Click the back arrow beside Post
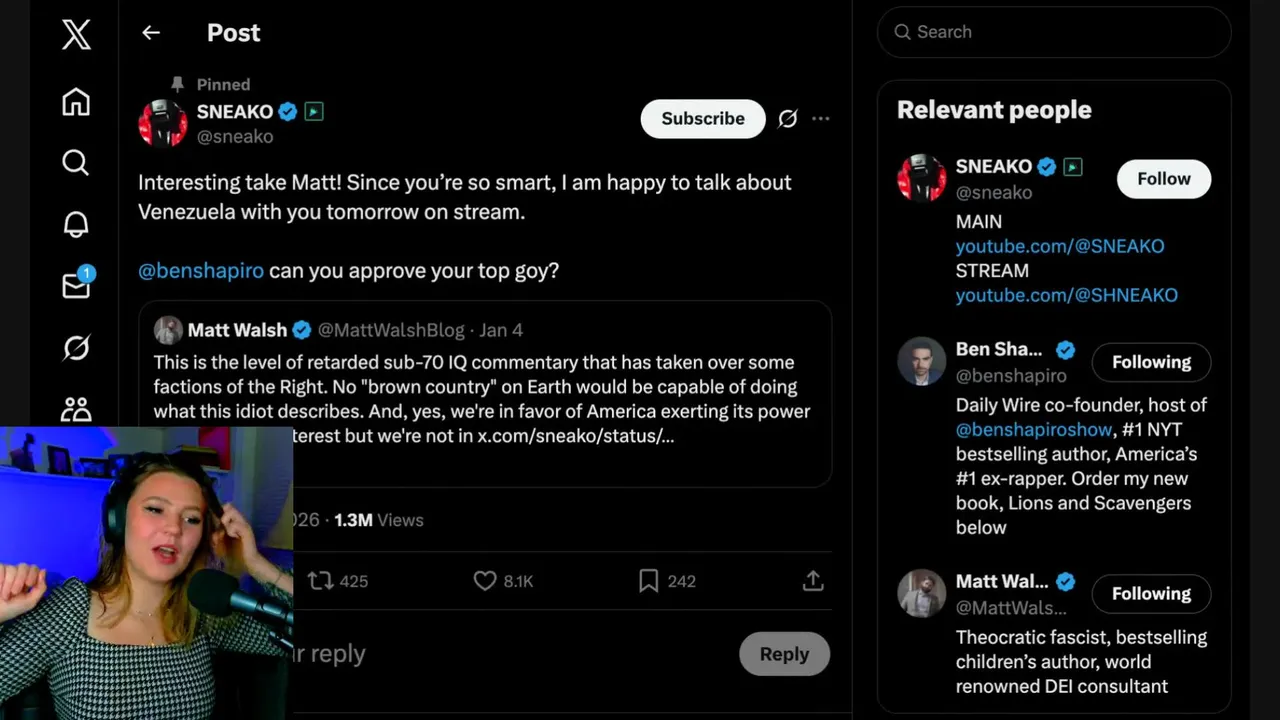This screenshot has height=720, width=1280. coord(151,33)
